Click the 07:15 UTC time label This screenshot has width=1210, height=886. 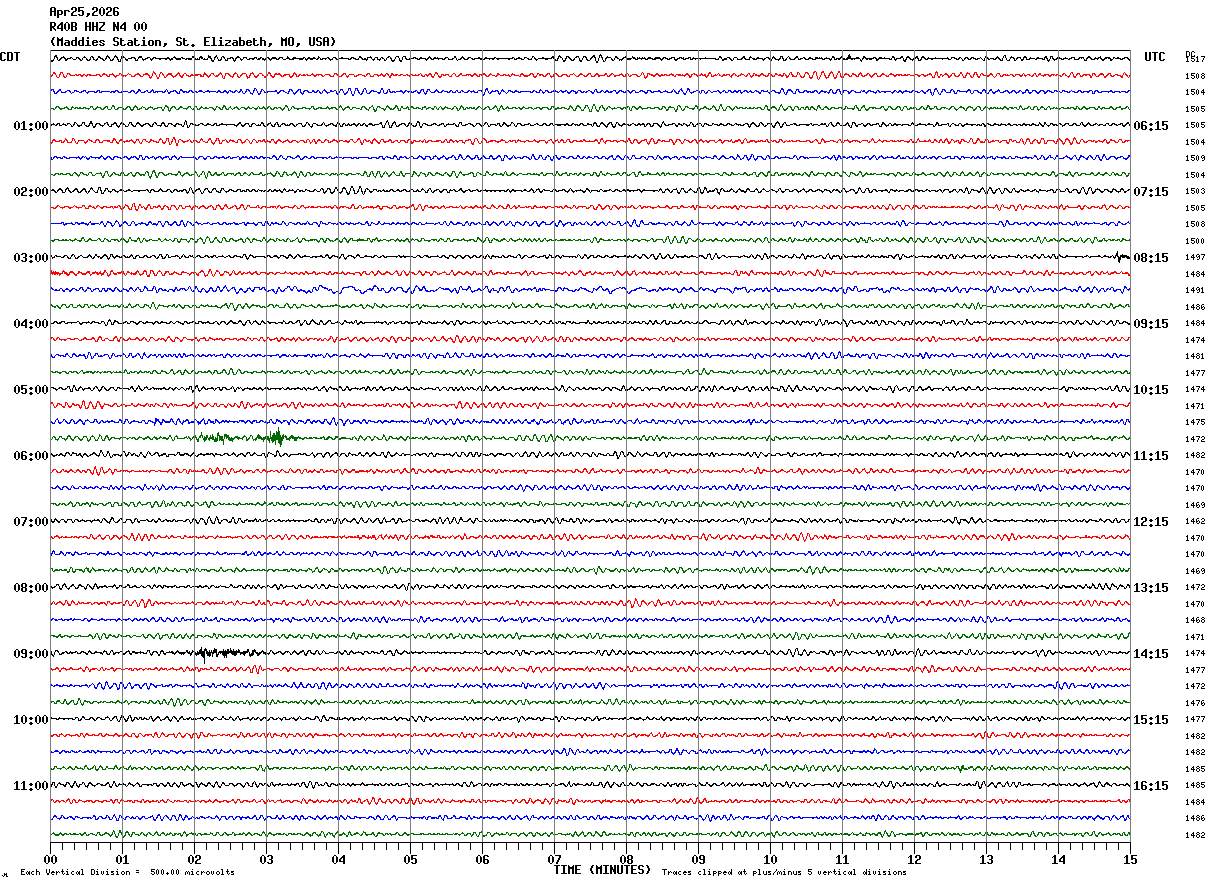pyautogui.click(x=1151, y=192)
